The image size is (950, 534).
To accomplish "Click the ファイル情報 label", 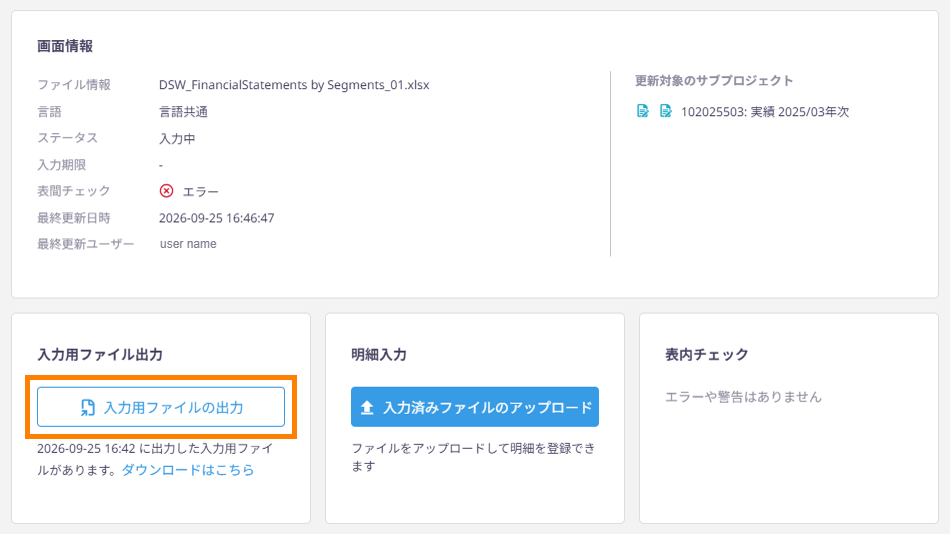I will point(74,85).
